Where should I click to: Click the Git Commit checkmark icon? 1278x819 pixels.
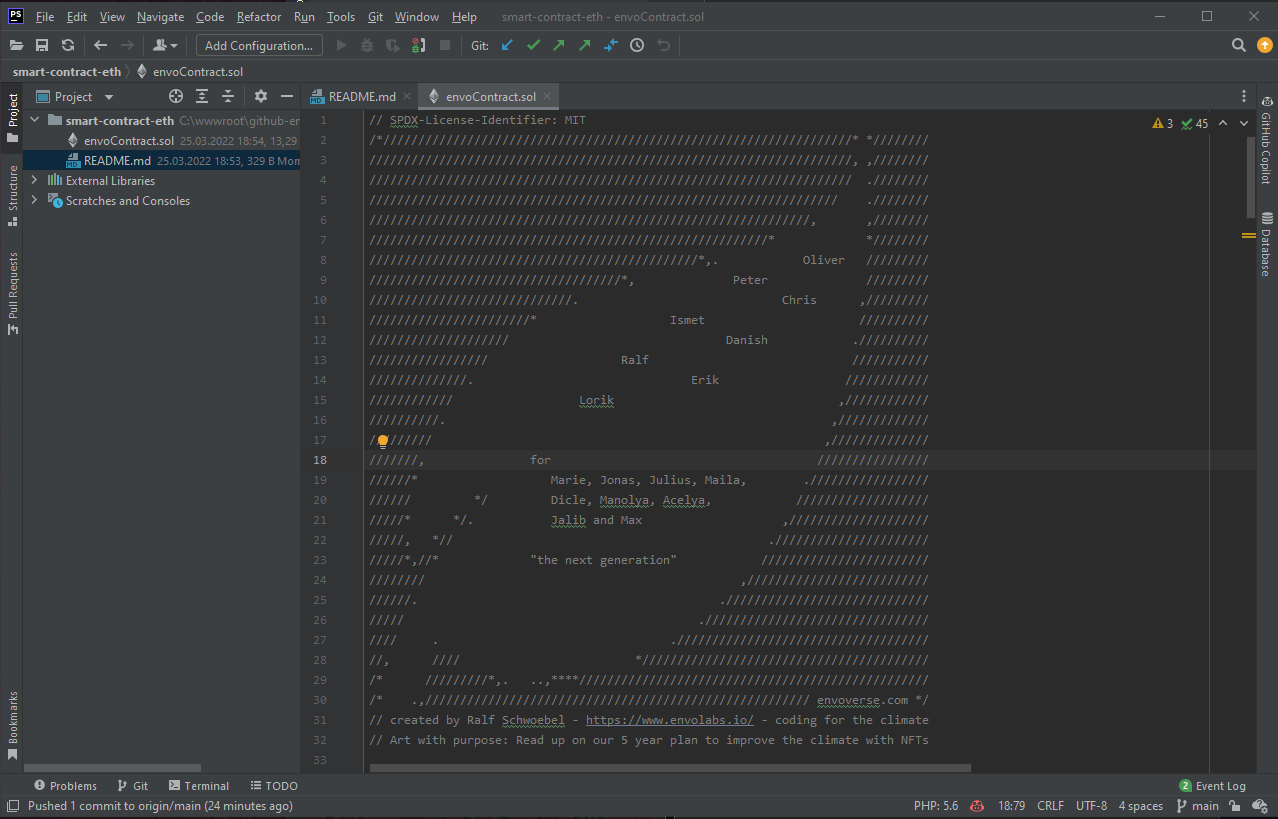[533, 45]
